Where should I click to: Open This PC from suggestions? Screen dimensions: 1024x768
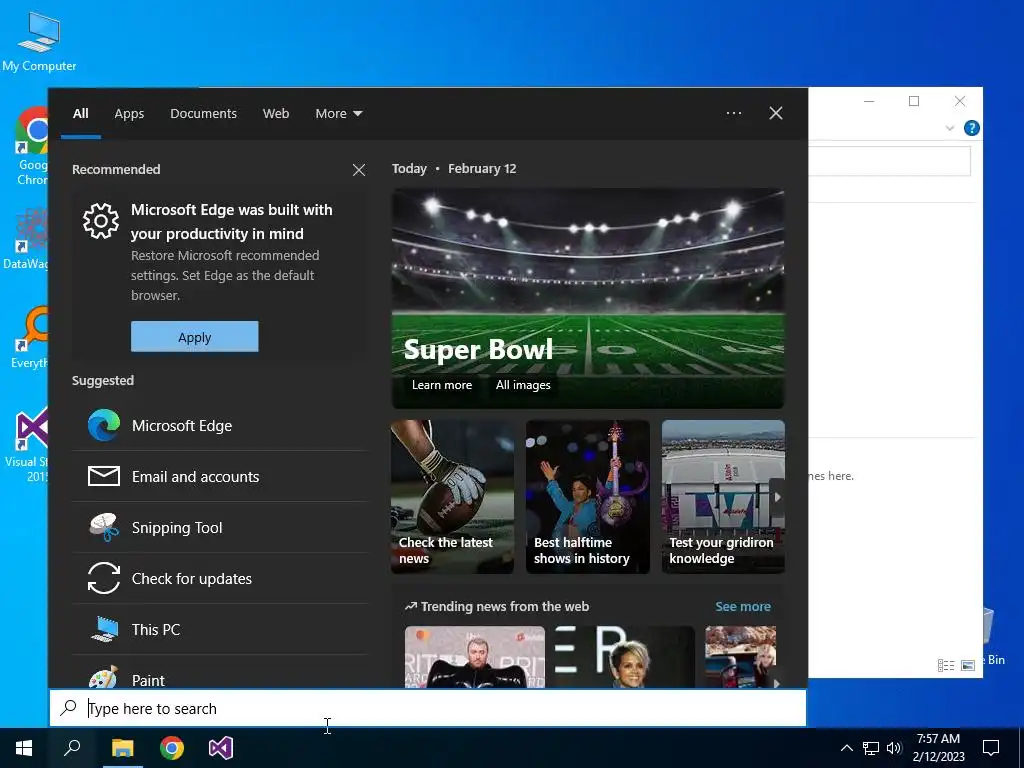click(x=219, y=630)
